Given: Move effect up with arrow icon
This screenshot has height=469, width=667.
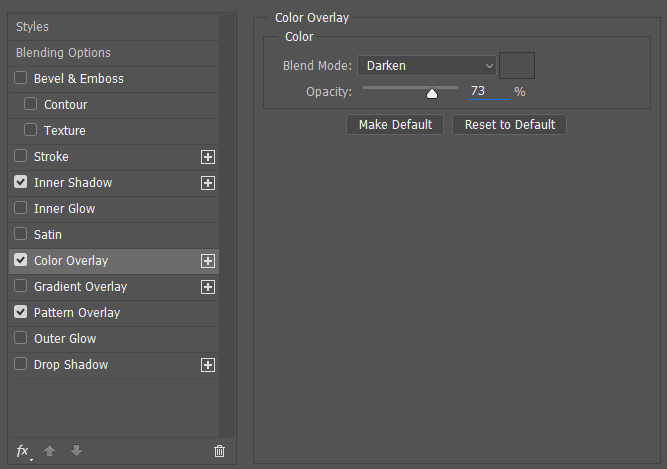Looking at the screenshot, I should click(x=49, y=451).
